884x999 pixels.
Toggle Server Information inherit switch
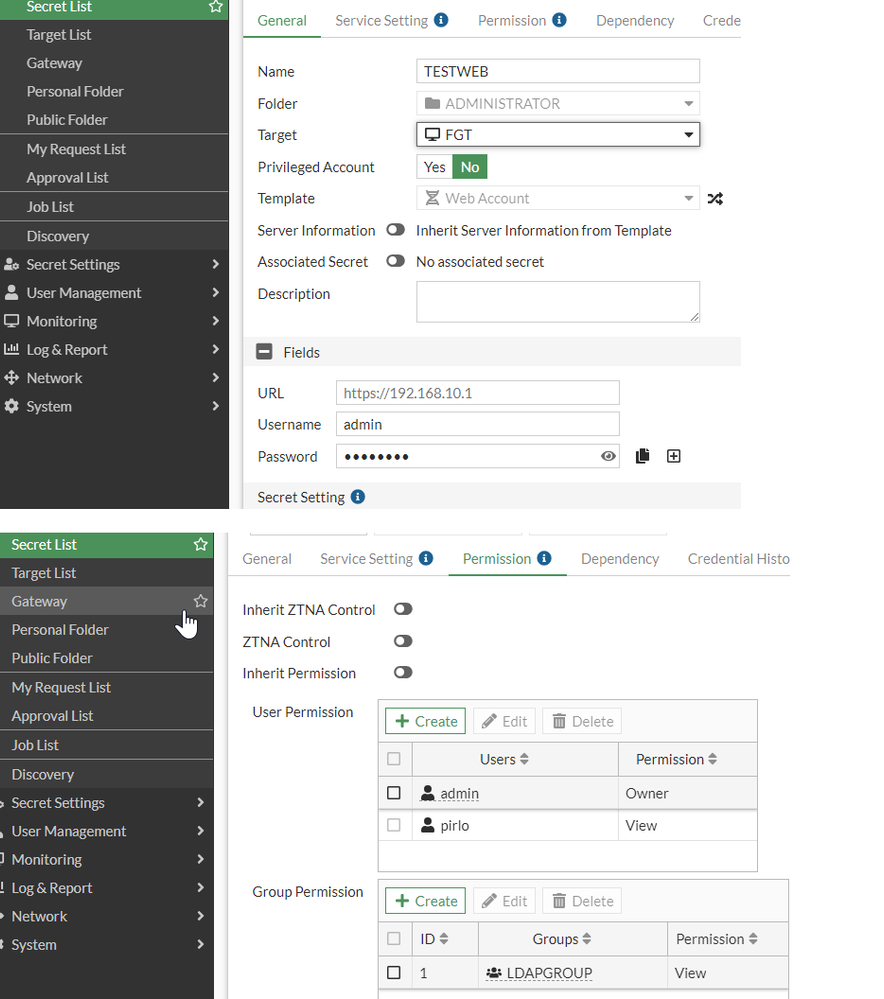[396, 230]
